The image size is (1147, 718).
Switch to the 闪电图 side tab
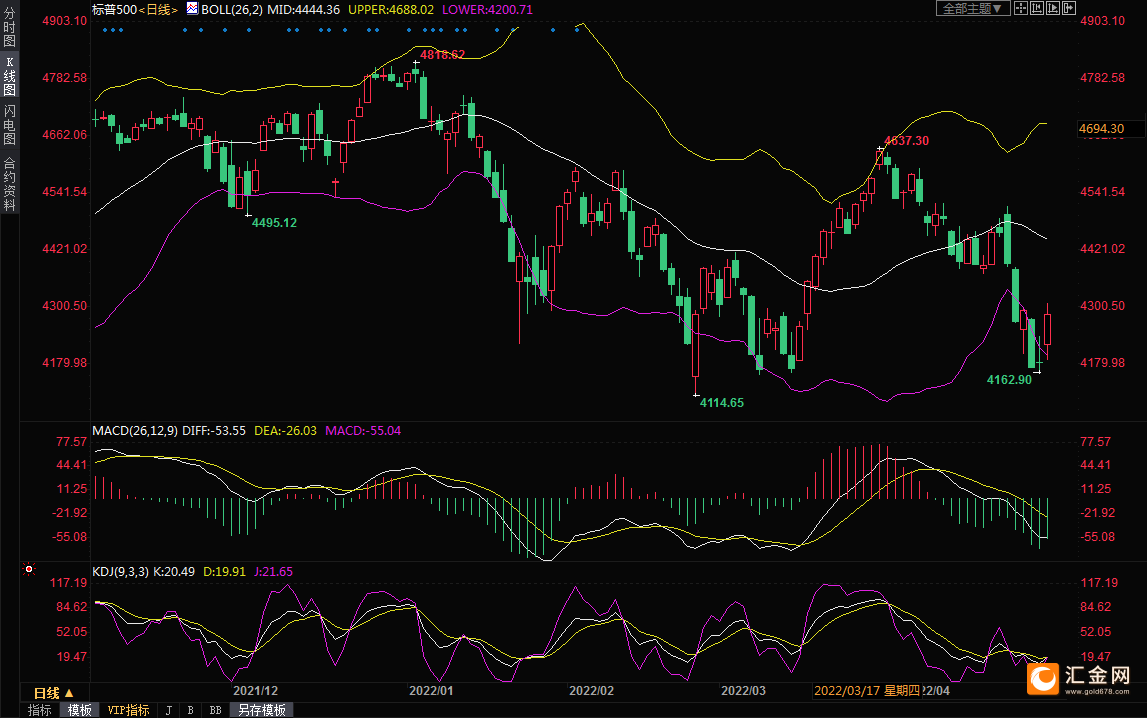[x=9, y=125]
